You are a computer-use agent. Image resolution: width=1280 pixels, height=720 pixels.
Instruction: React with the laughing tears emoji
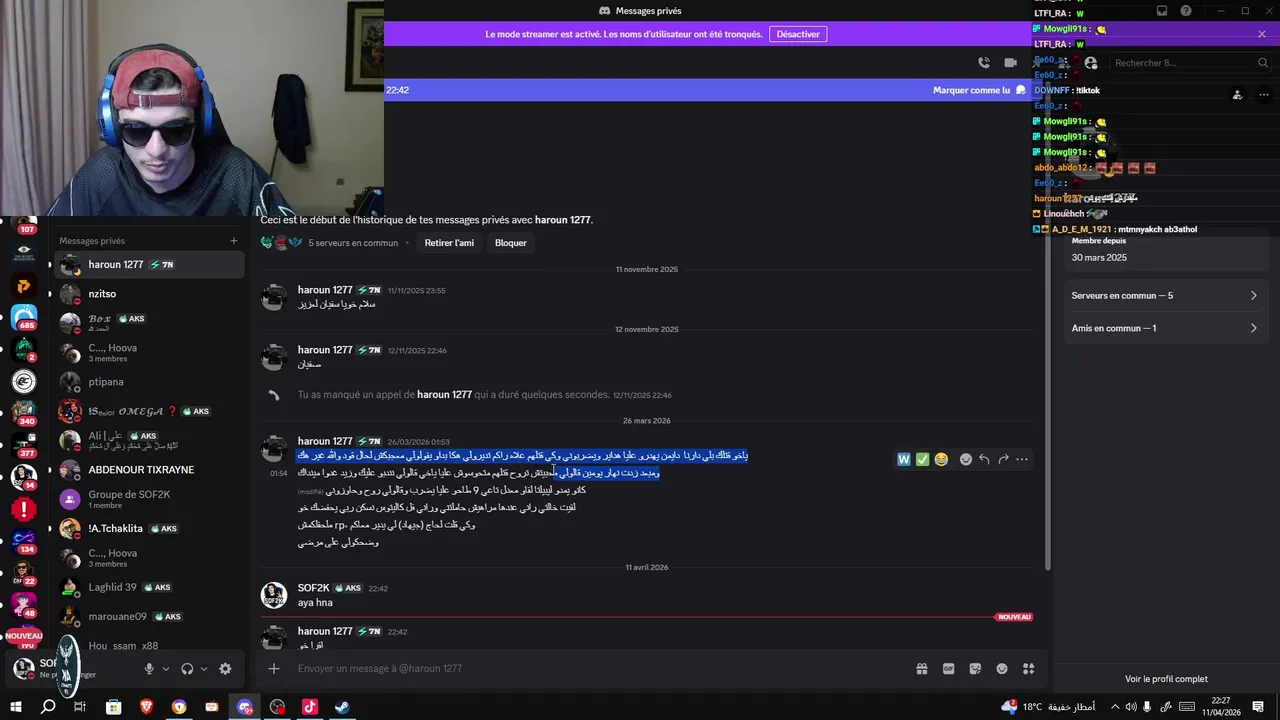click(941, 459)
